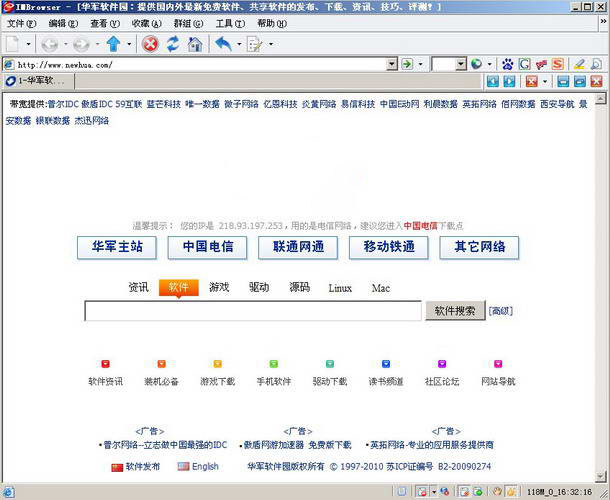610x500 pixels.
Task: Click the popup blocker status bar icon
Action: click(422, 491)
